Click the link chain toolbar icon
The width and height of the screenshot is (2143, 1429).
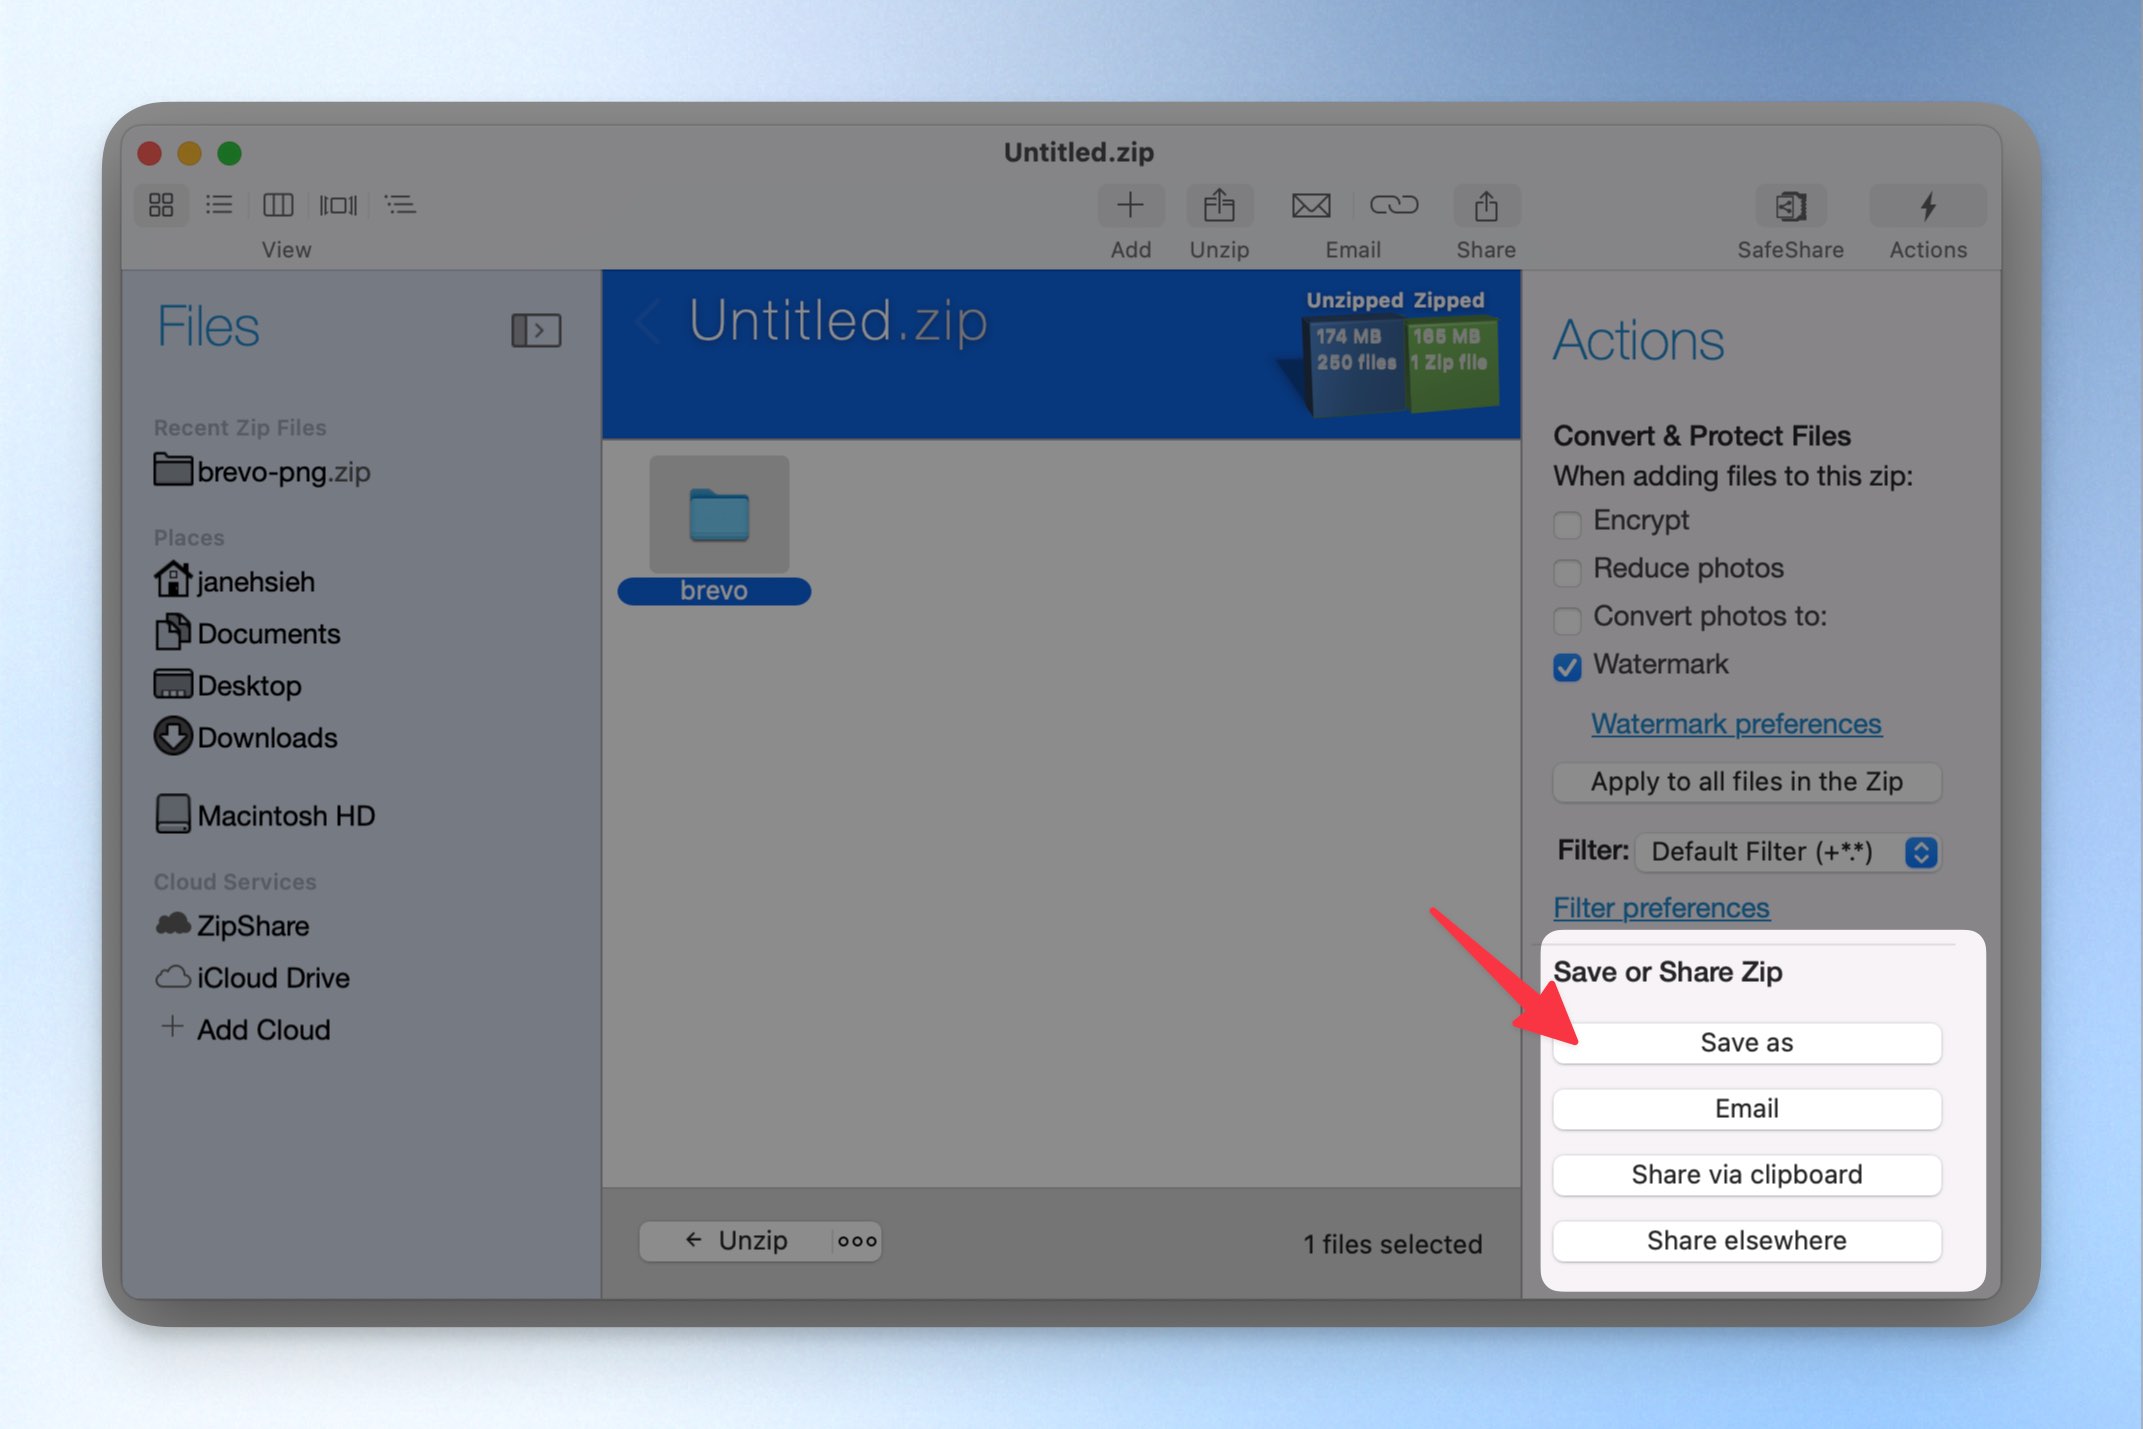pos(1393,205)
